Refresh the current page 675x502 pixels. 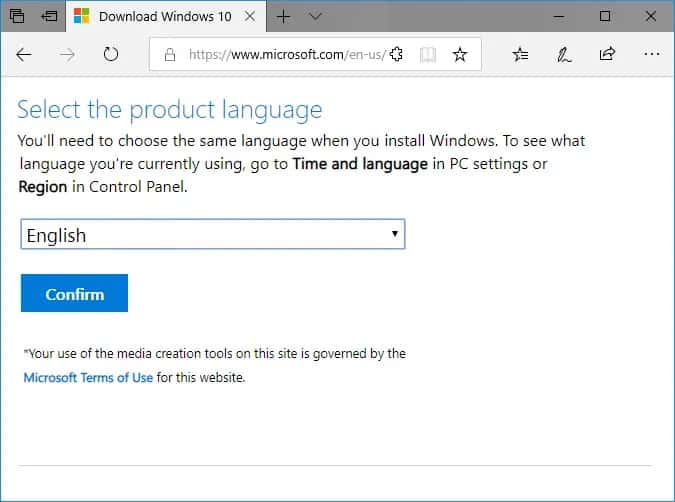point(111,54)
